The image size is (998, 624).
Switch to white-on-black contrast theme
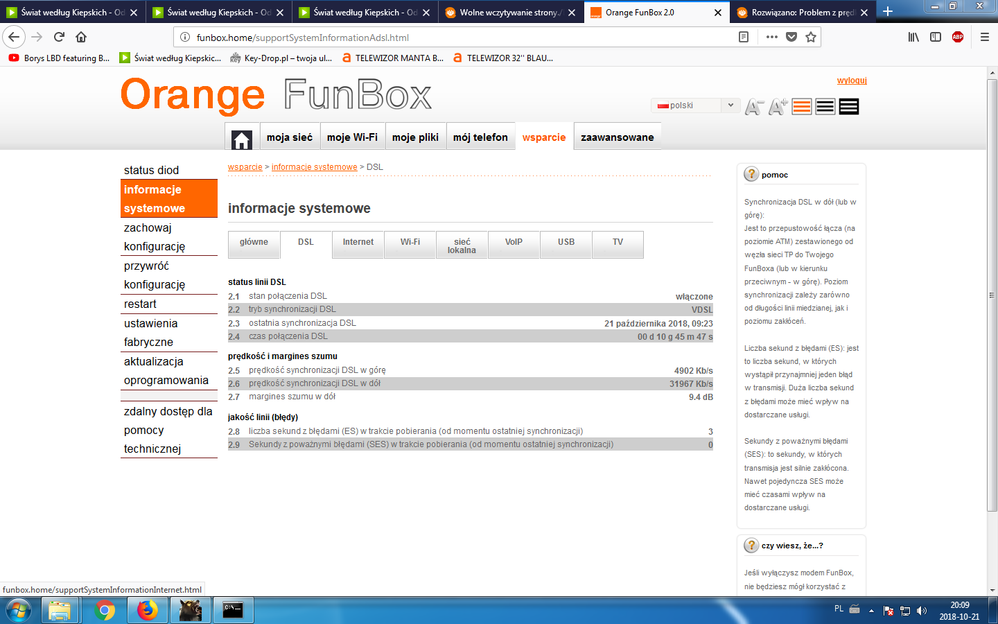coord(849,107)
